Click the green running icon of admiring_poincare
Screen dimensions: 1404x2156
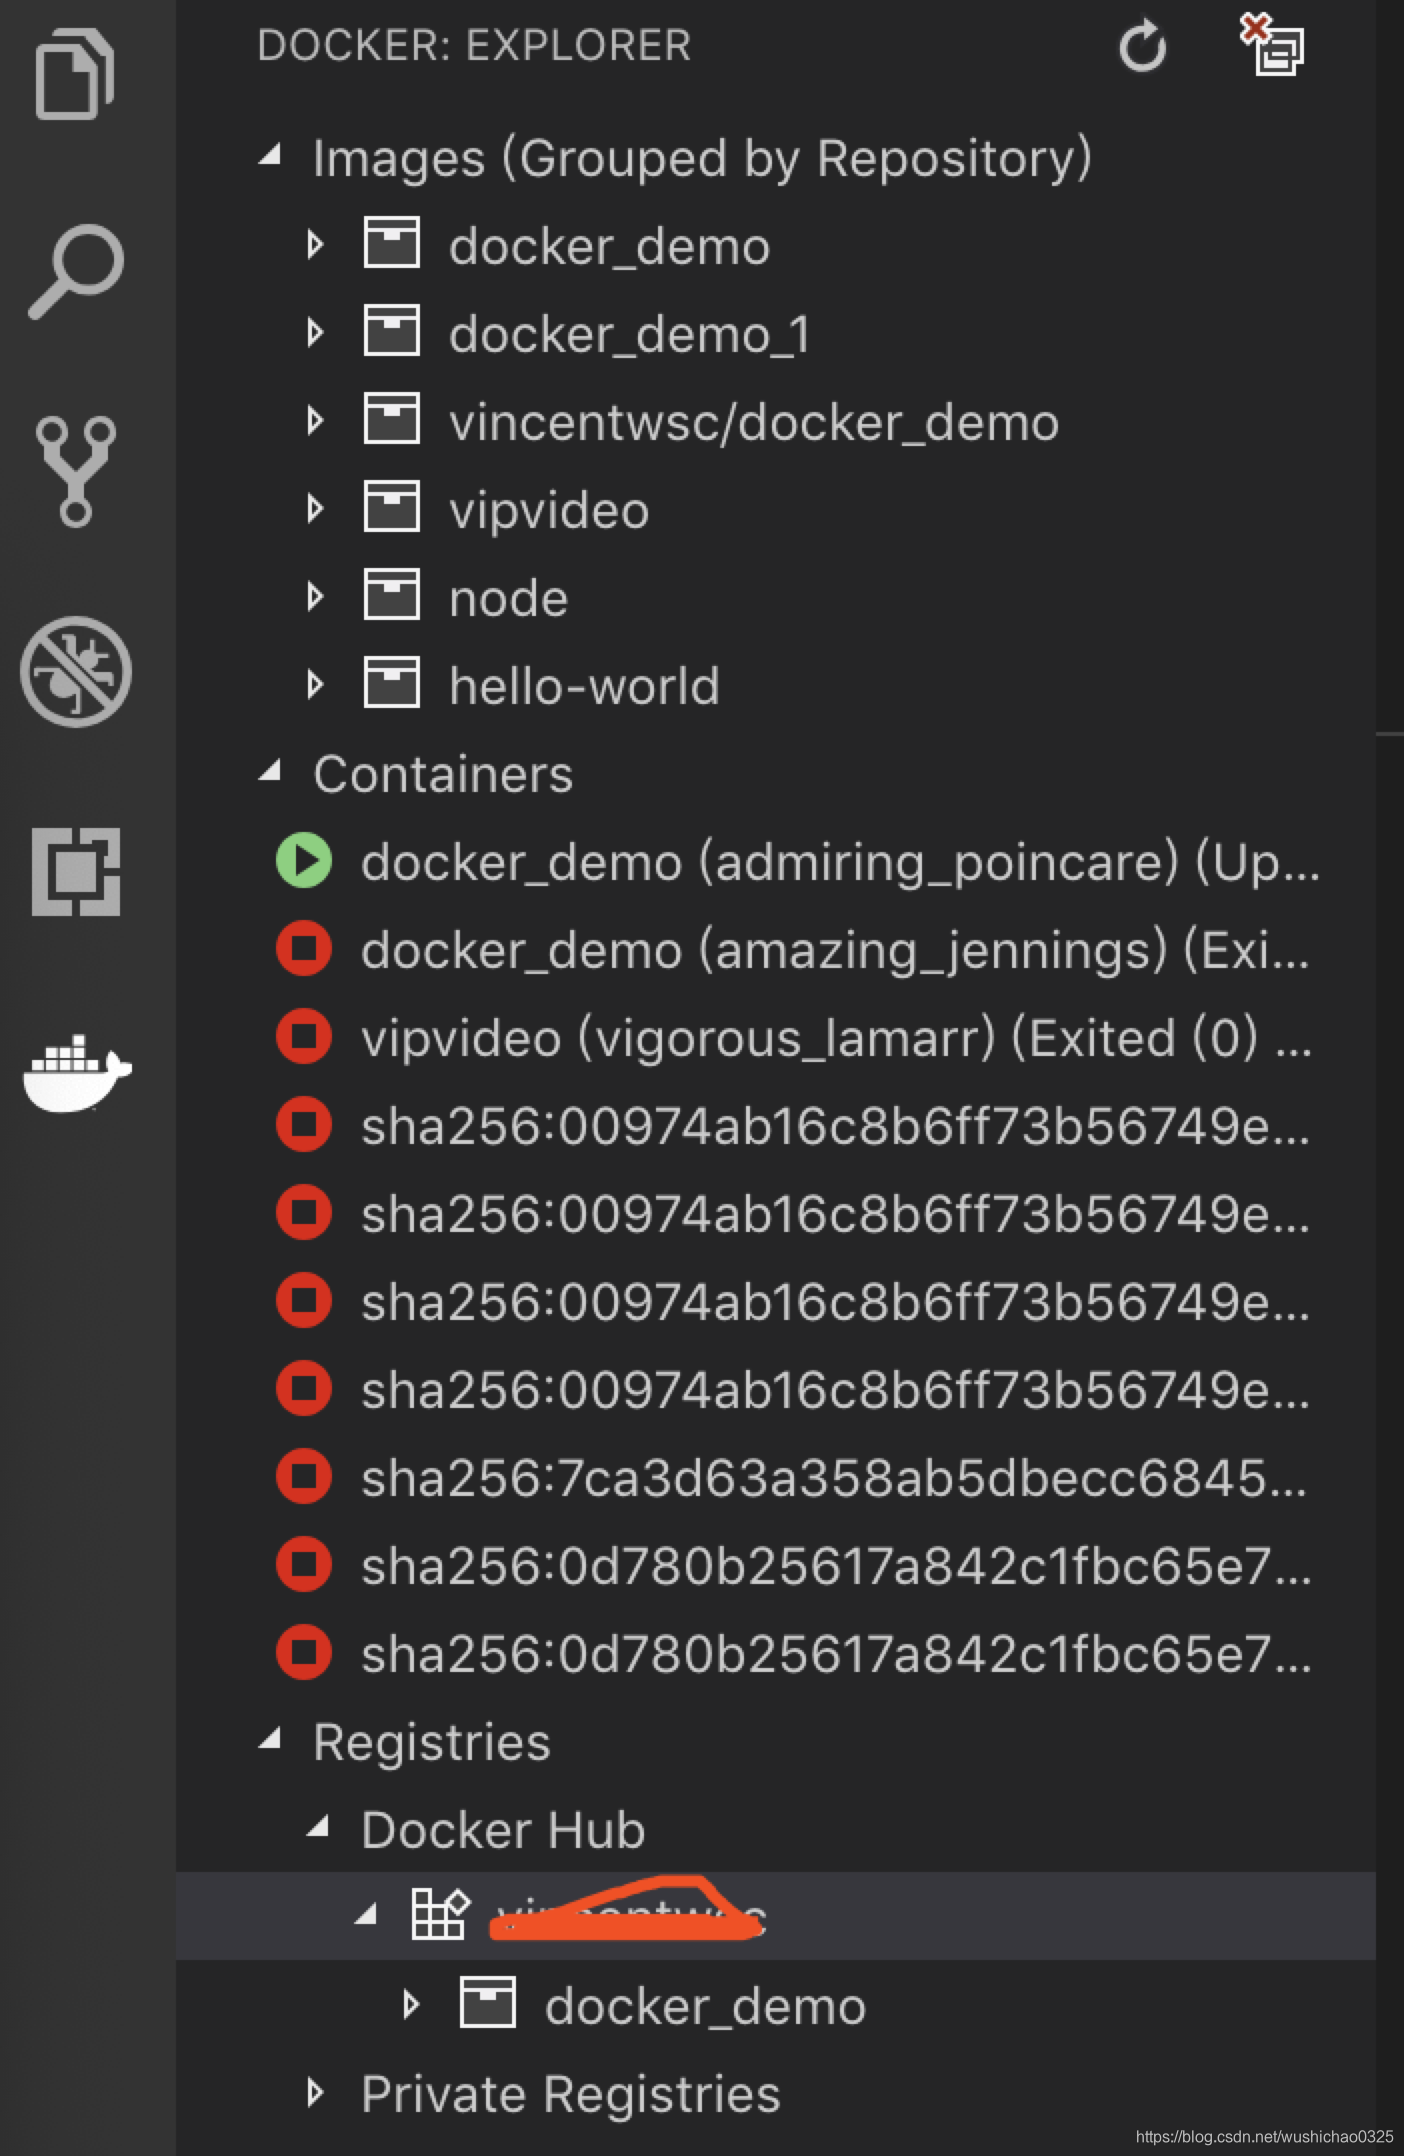click(x=304, y=860)
